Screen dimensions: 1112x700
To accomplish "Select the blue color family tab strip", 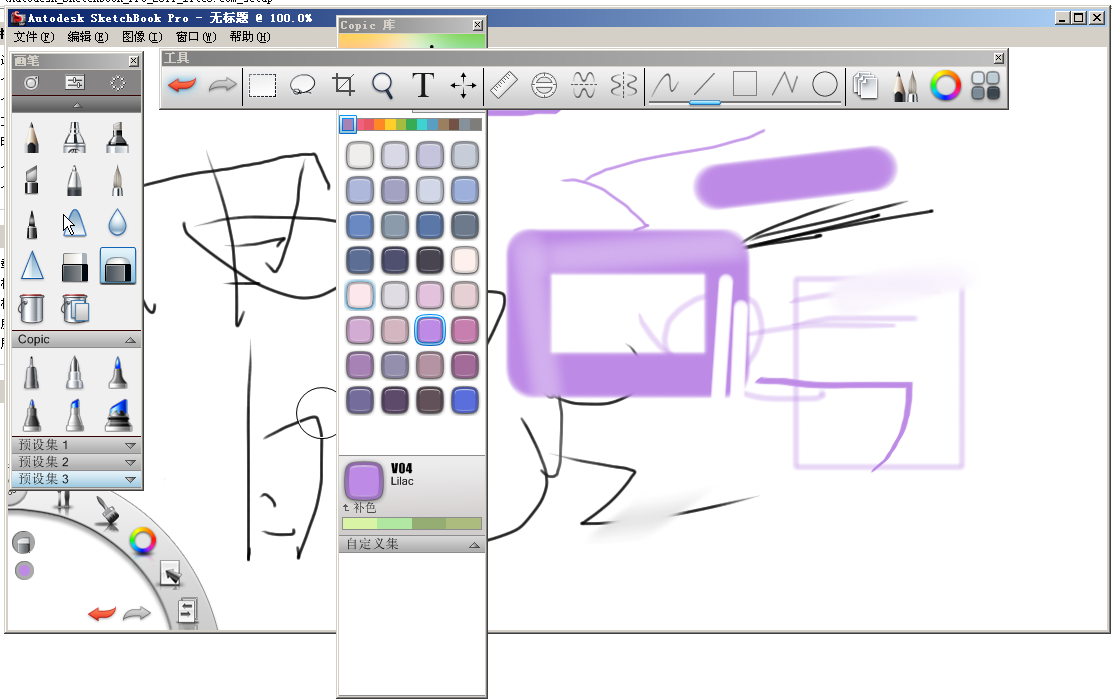I will point(432,125).
